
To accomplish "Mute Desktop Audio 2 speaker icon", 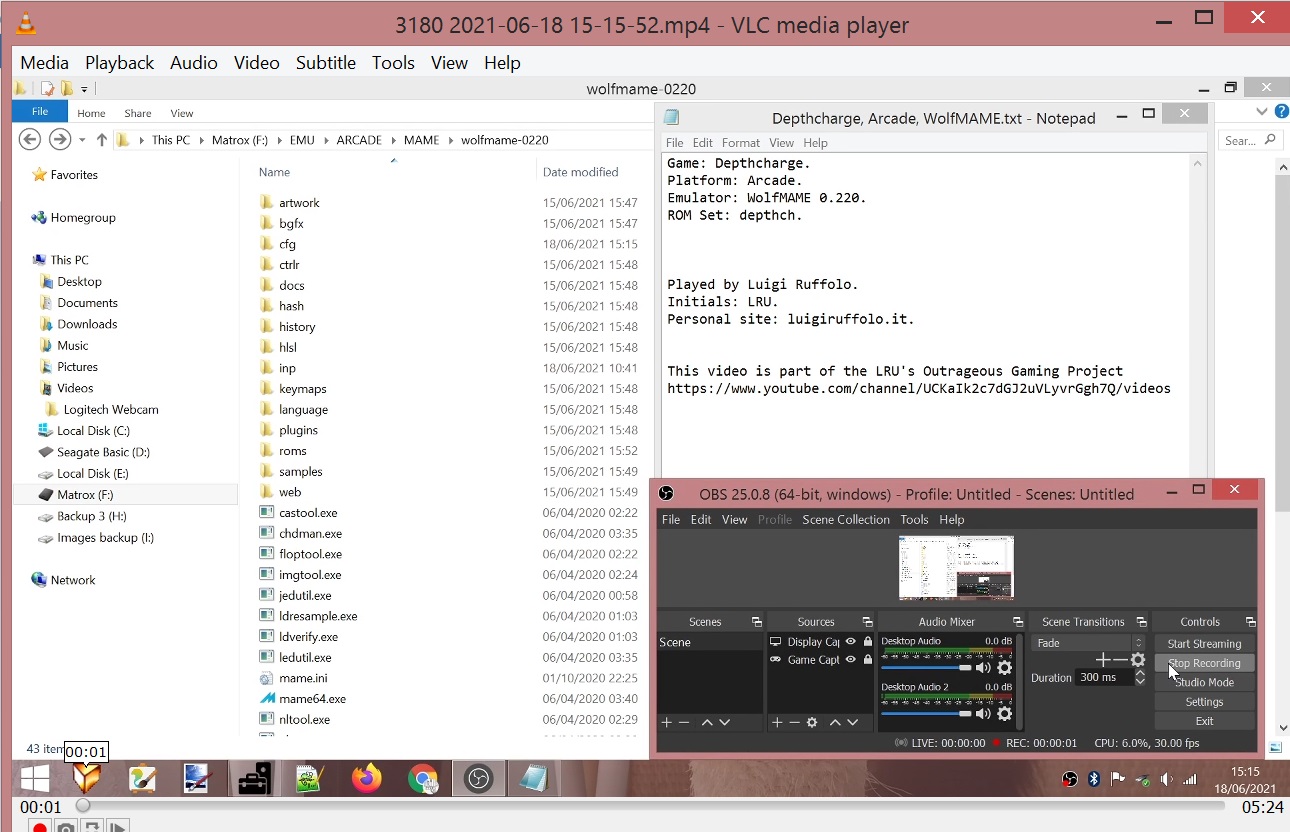I will pos(983,714).
